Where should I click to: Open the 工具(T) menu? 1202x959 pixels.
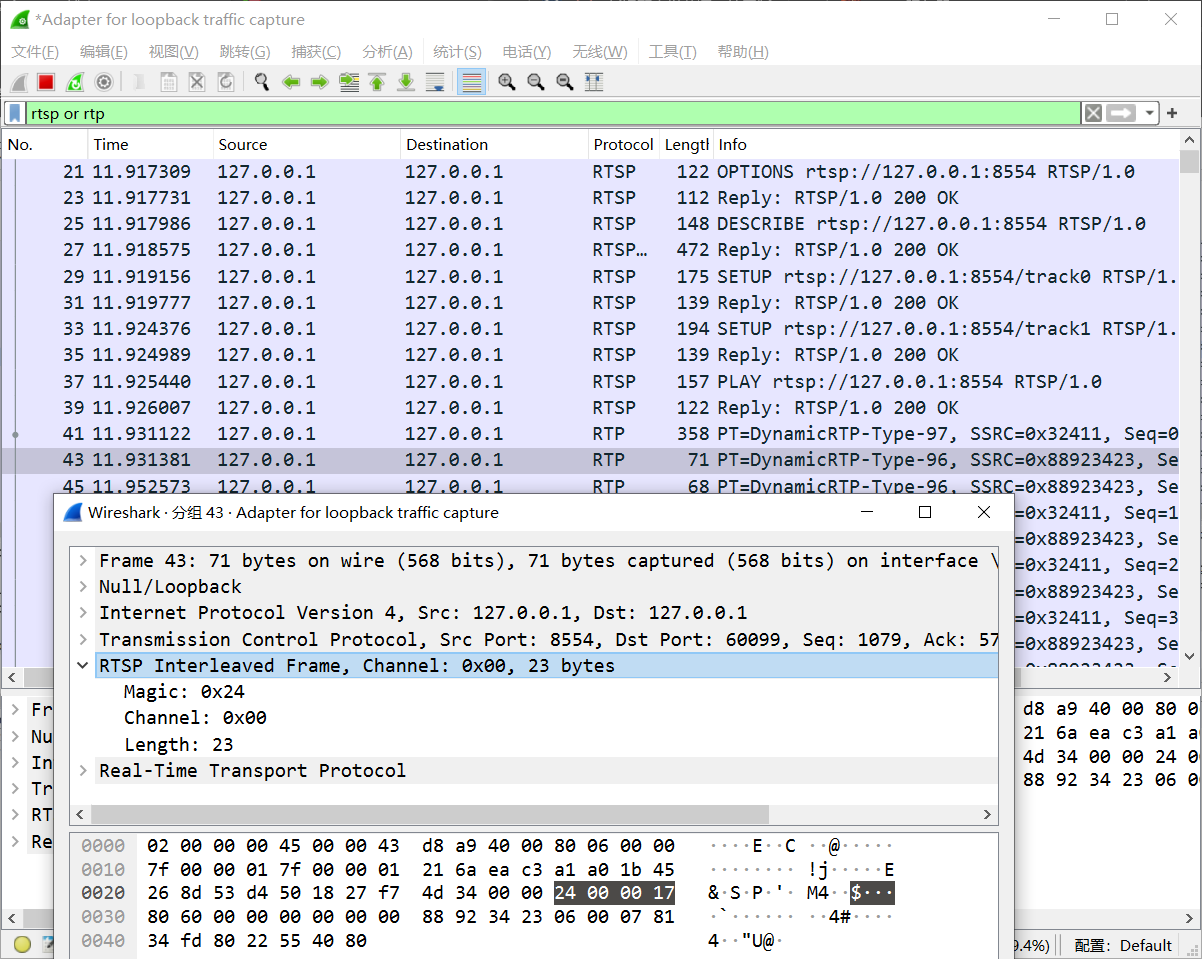click(x=672, y=52)
